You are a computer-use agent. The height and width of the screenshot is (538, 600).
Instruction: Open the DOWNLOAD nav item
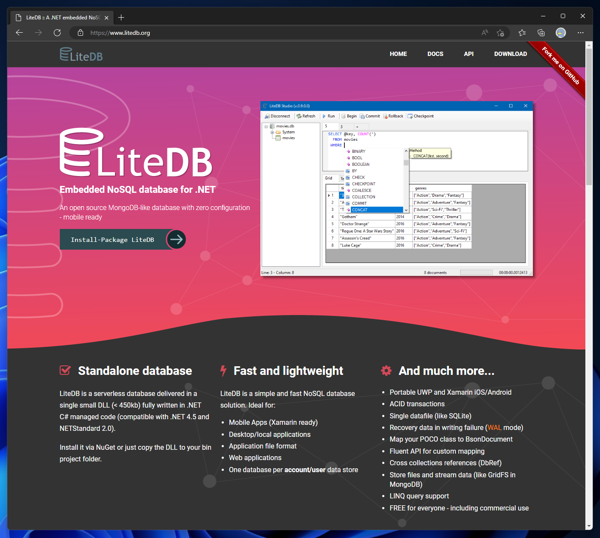[x=510, y=54]
